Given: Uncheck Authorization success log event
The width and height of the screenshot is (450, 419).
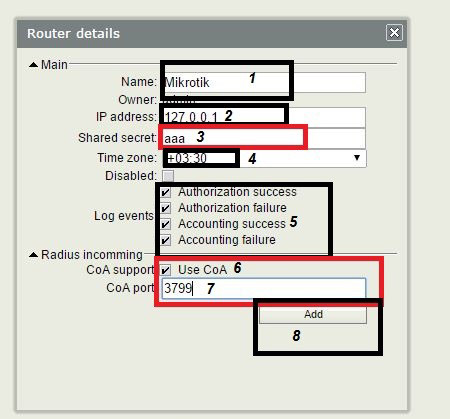Looking at the screenshot, I should (166, 192).
